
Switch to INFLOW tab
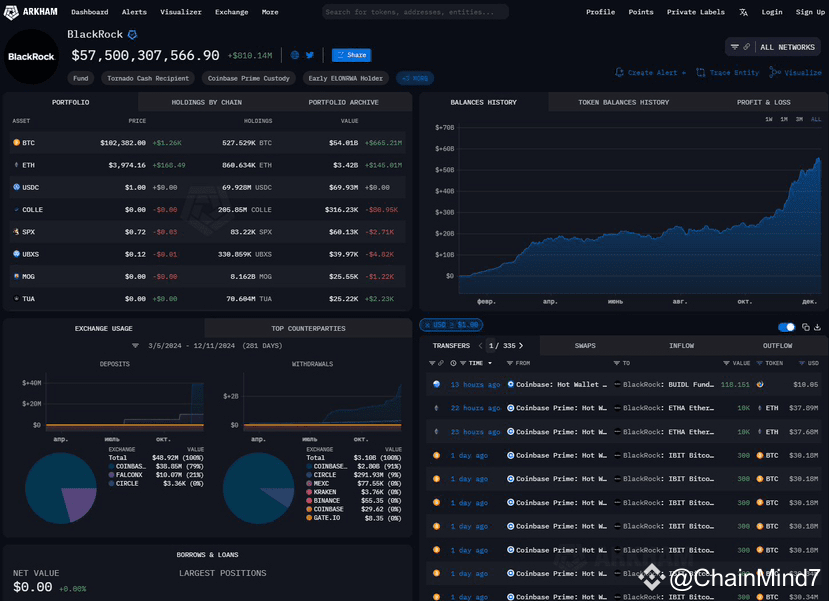tap(681, 346)
